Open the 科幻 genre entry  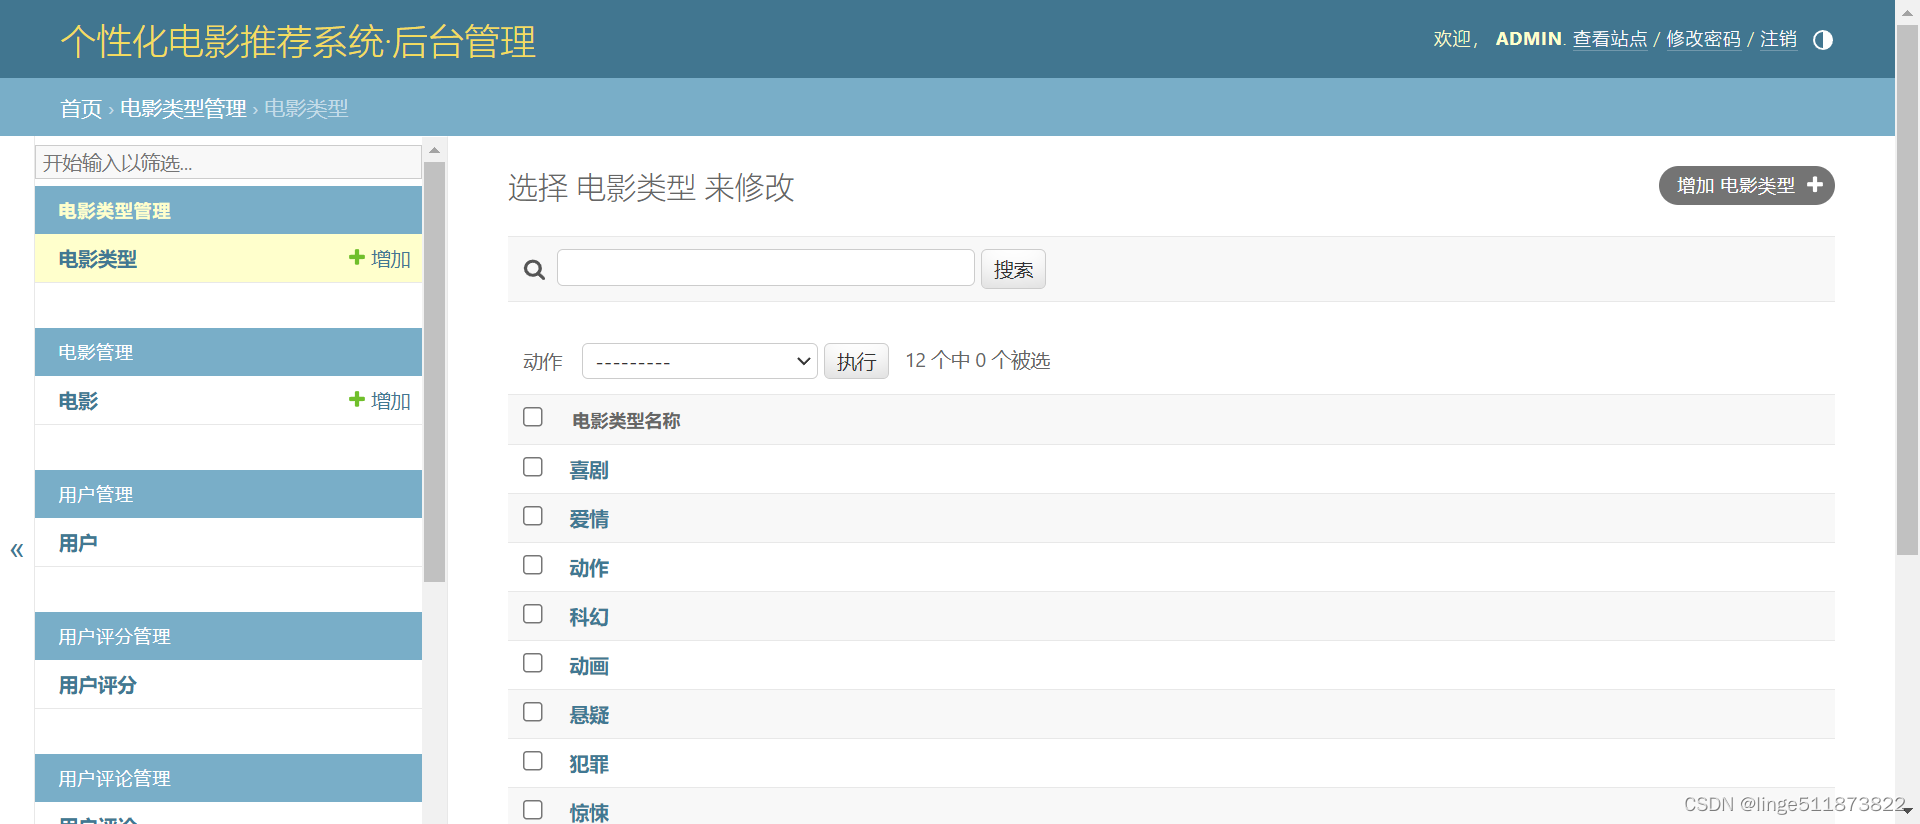[589, 617]
